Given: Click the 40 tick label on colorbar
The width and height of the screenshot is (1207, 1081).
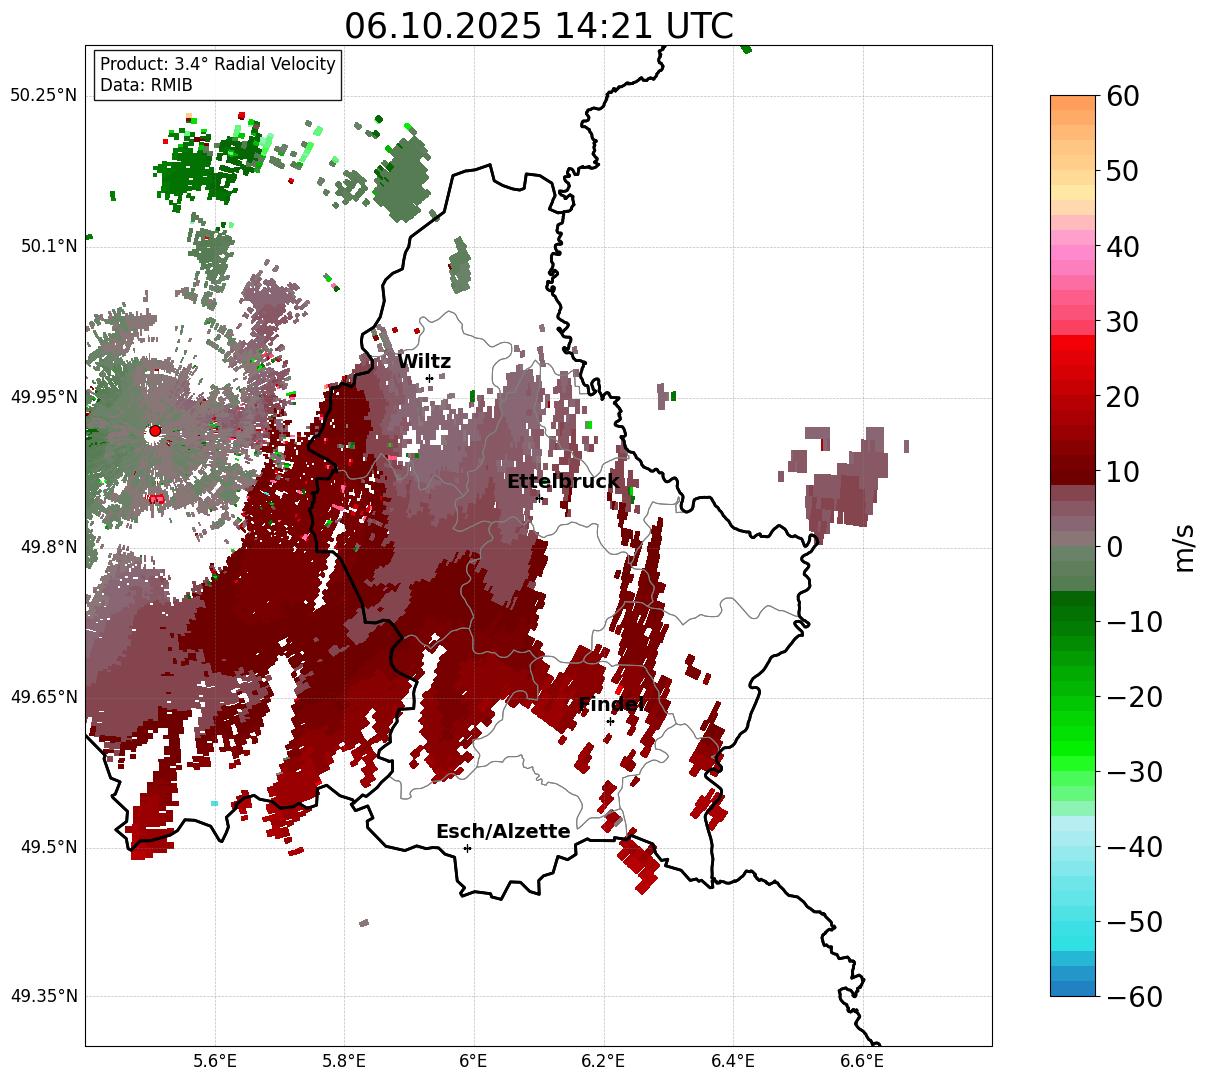Looking at the screenshot, I should [x=1122, y=246].
